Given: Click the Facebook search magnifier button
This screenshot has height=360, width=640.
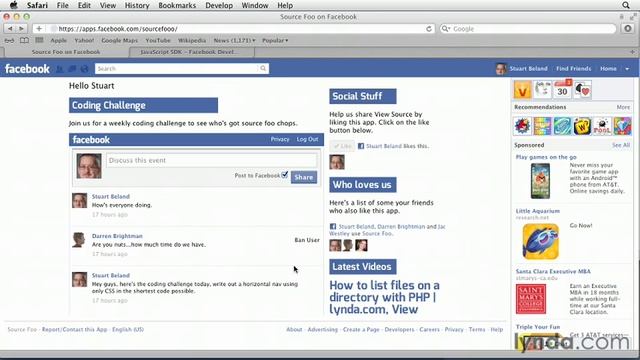Looking at the screenshot, I should point(263,69).
